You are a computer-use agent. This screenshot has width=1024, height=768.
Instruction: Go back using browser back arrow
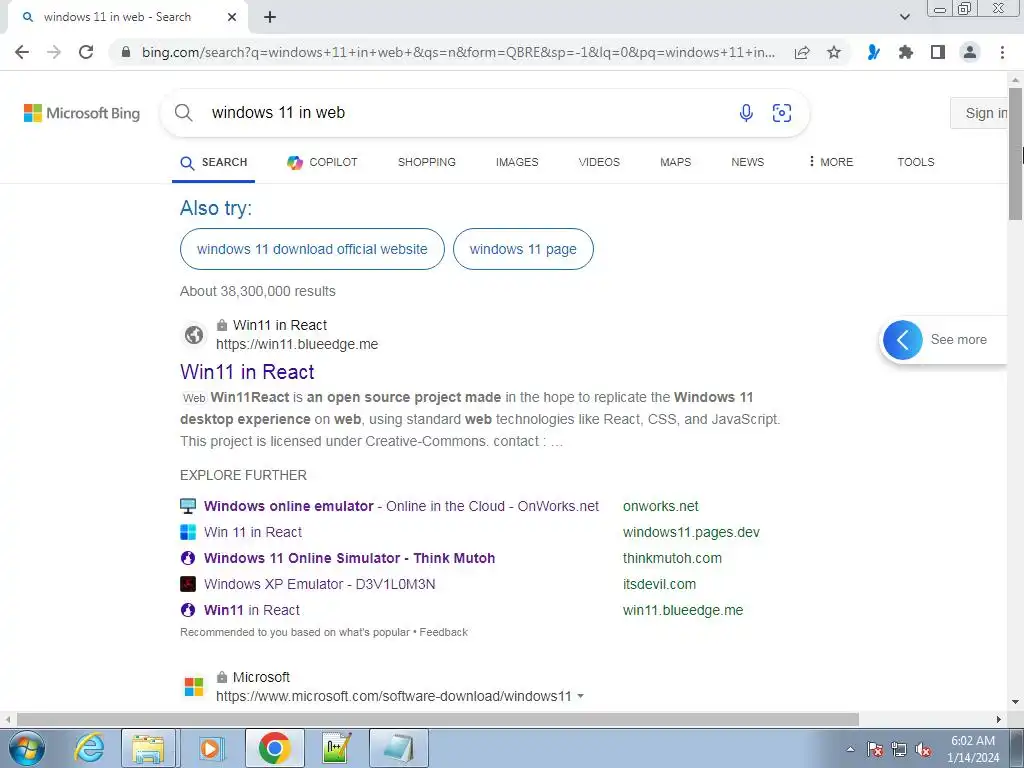[x=22, y=52]
